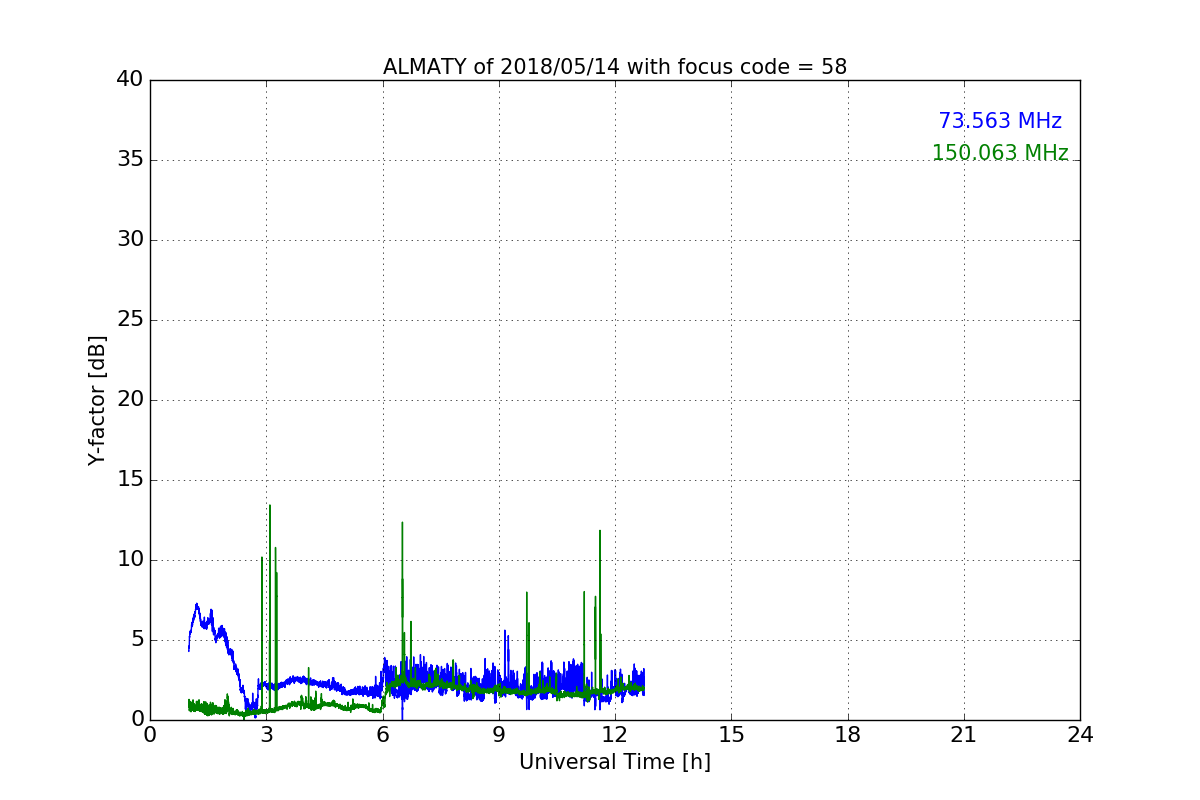Select the green 150.063 MHz legend label
The image size is (1200, 800).
1000,153
